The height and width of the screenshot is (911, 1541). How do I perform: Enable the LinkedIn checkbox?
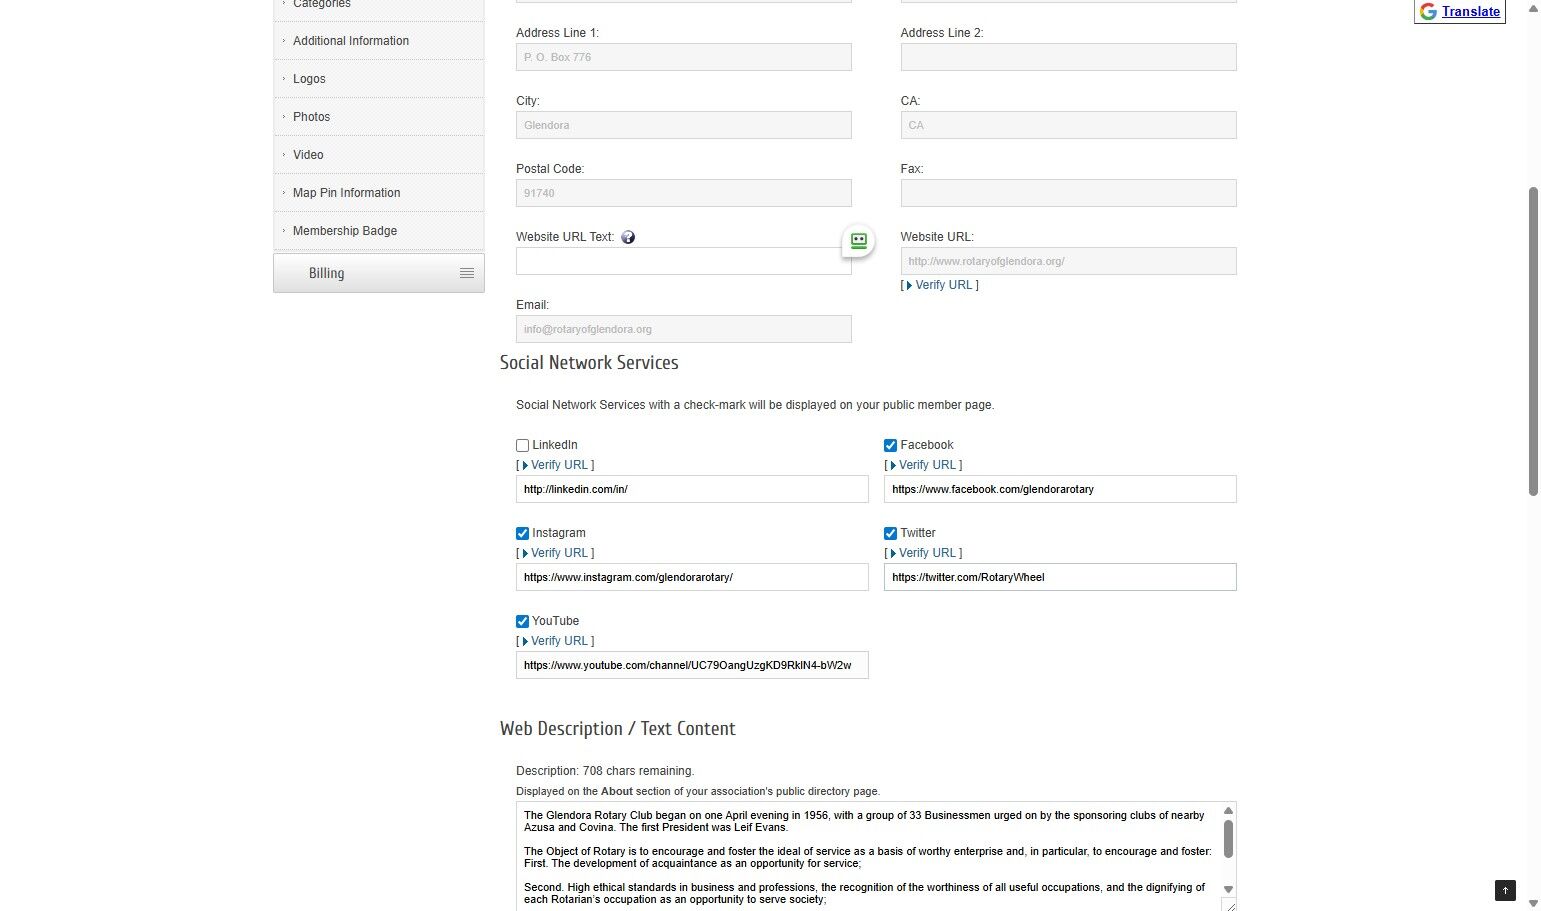(523, 446)
